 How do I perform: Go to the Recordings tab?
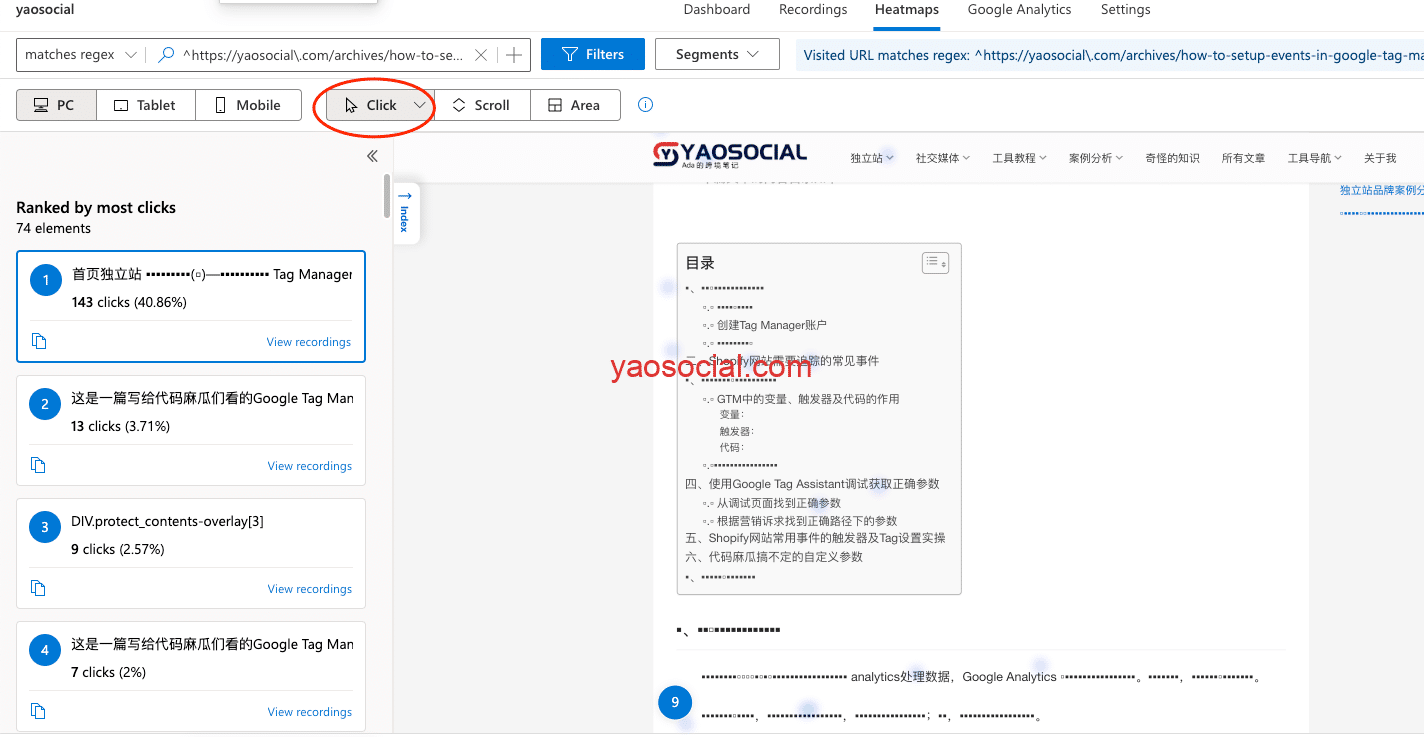pyautogui.click(x=812, y=10)
